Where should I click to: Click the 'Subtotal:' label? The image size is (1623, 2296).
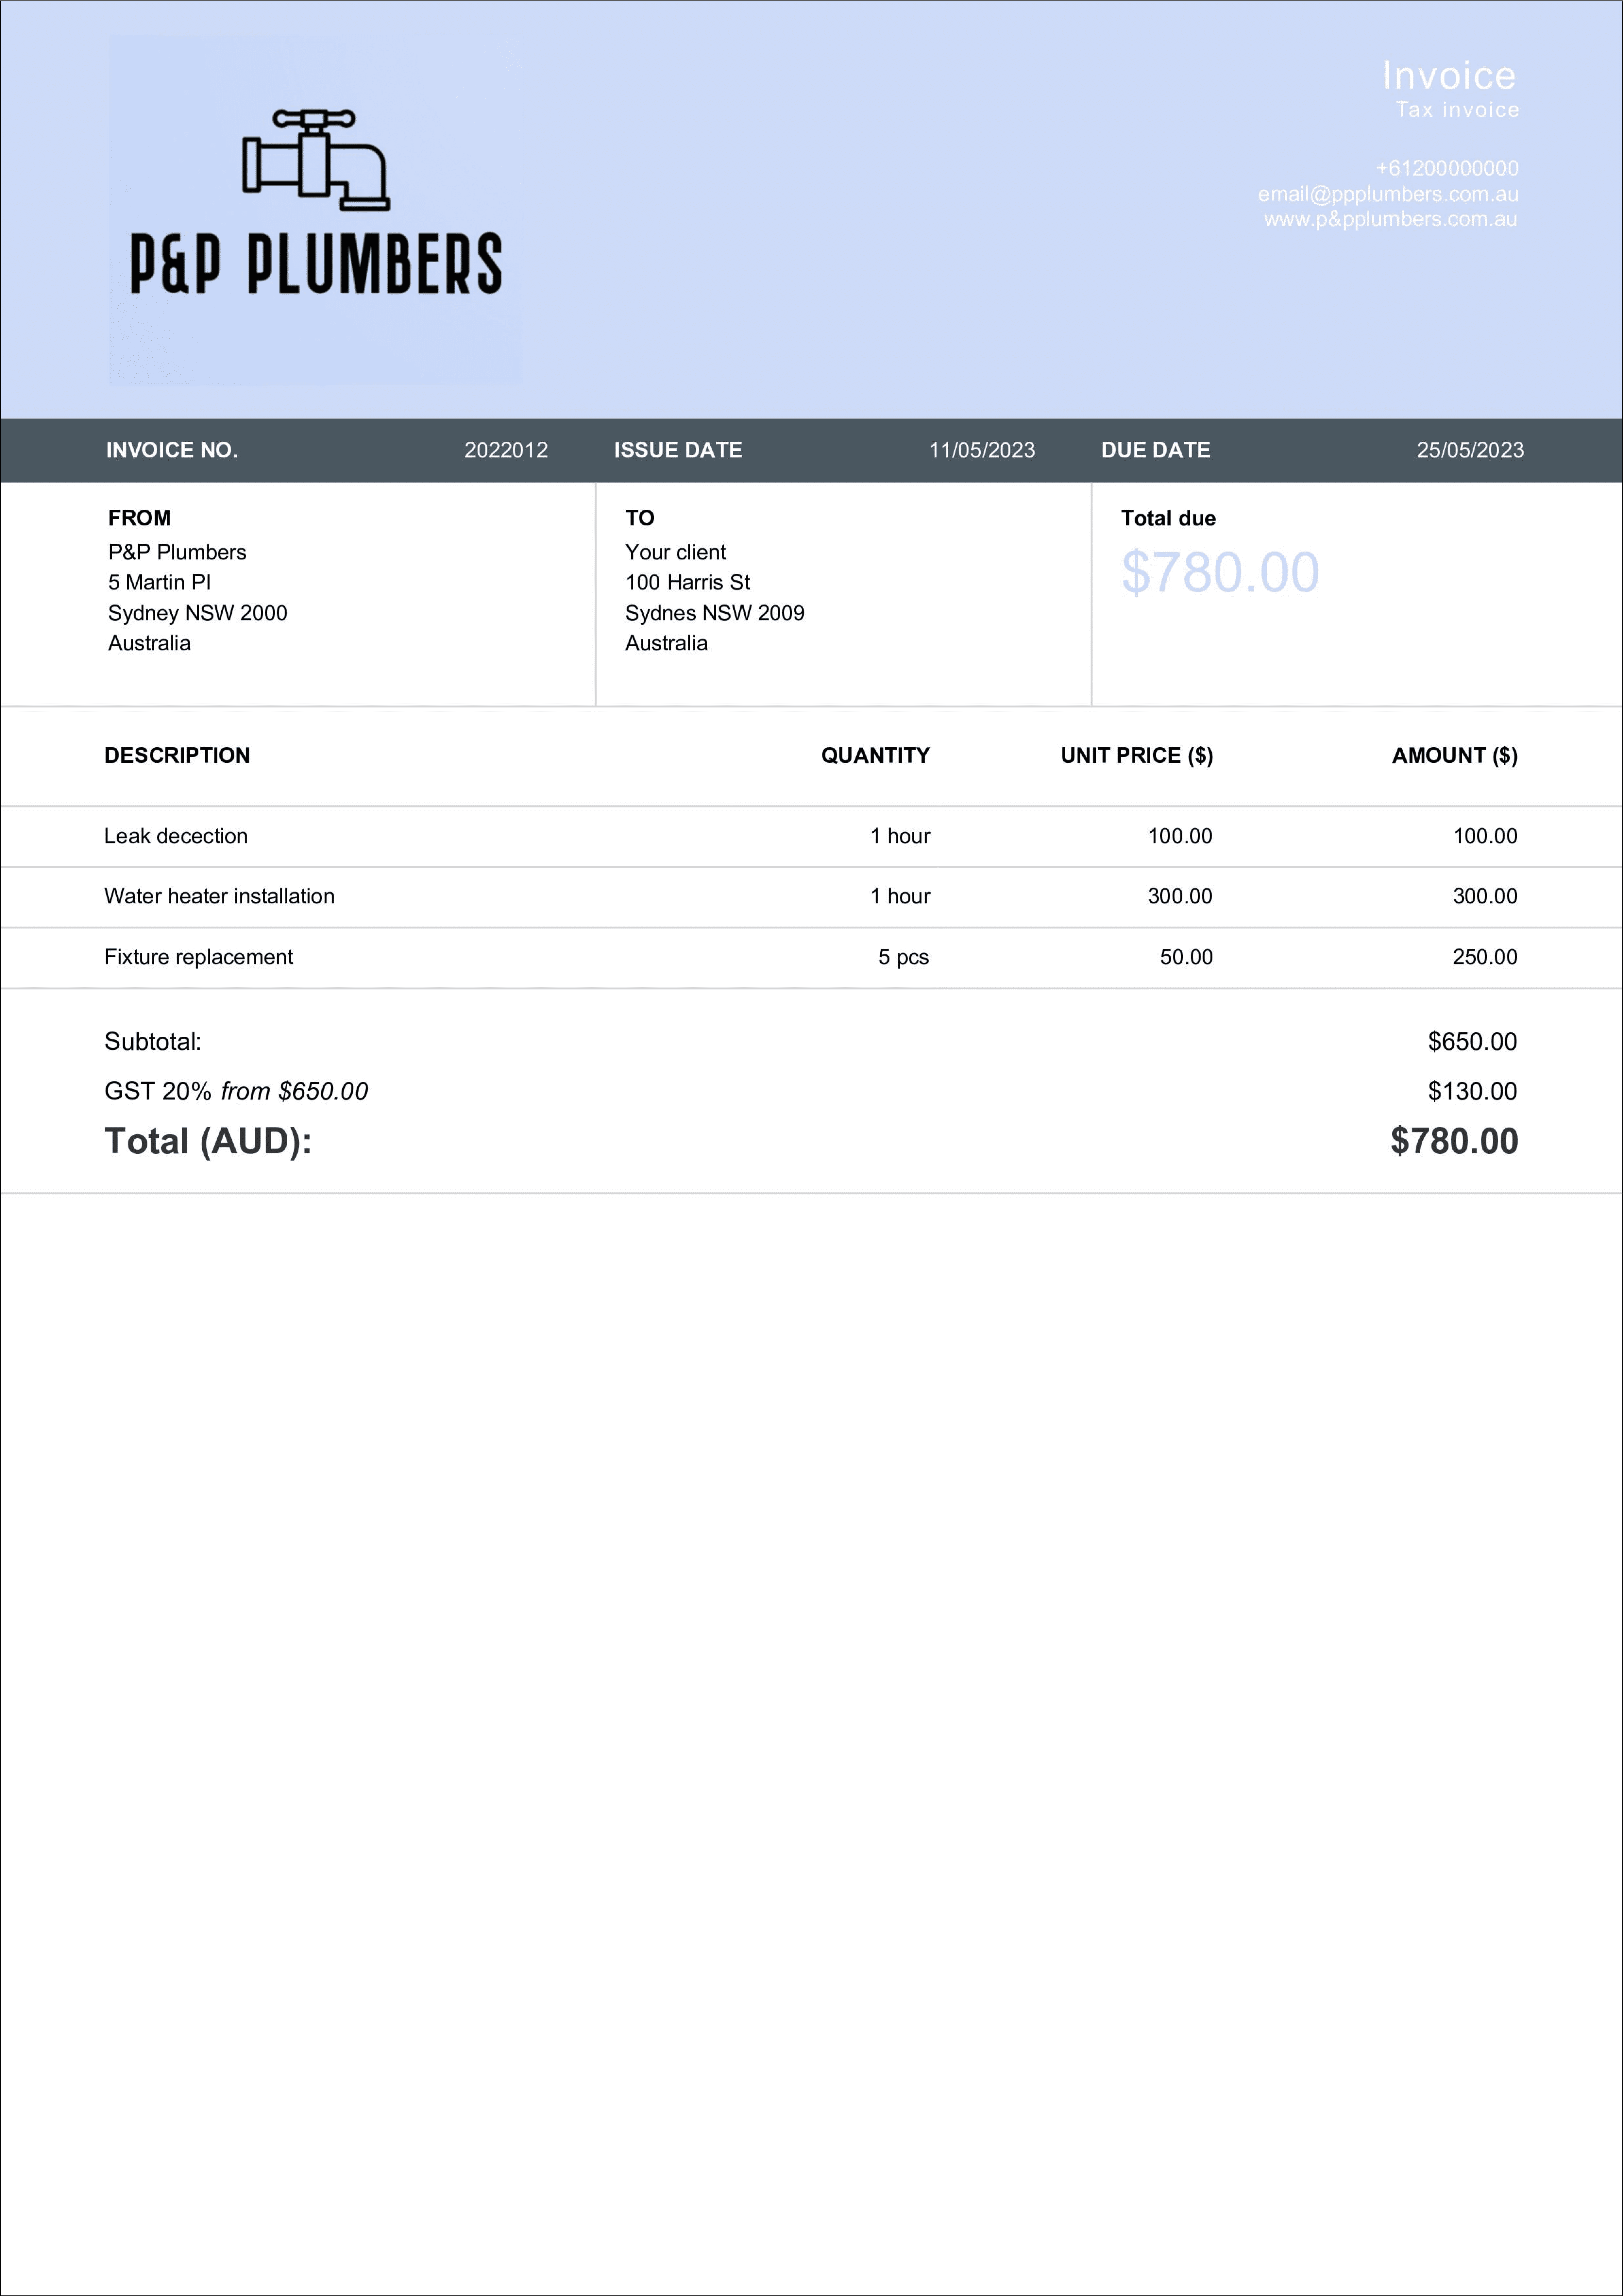[x=153, y=1042]
